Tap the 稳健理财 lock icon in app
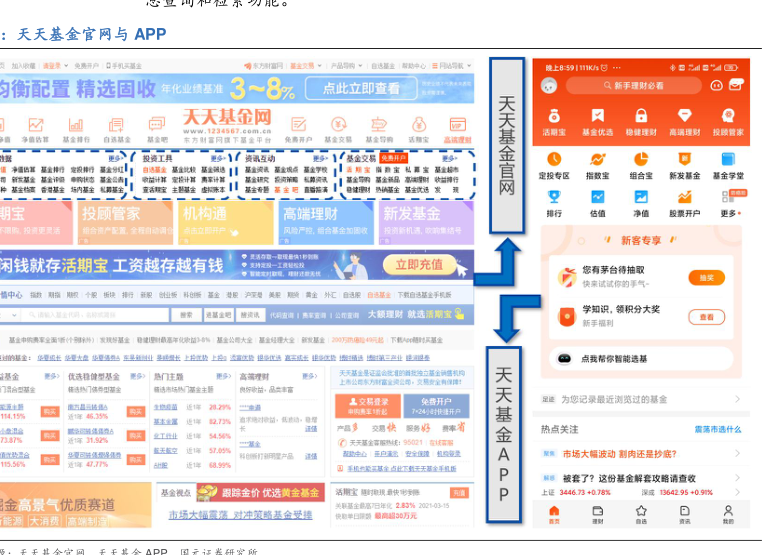 point(641,116)
